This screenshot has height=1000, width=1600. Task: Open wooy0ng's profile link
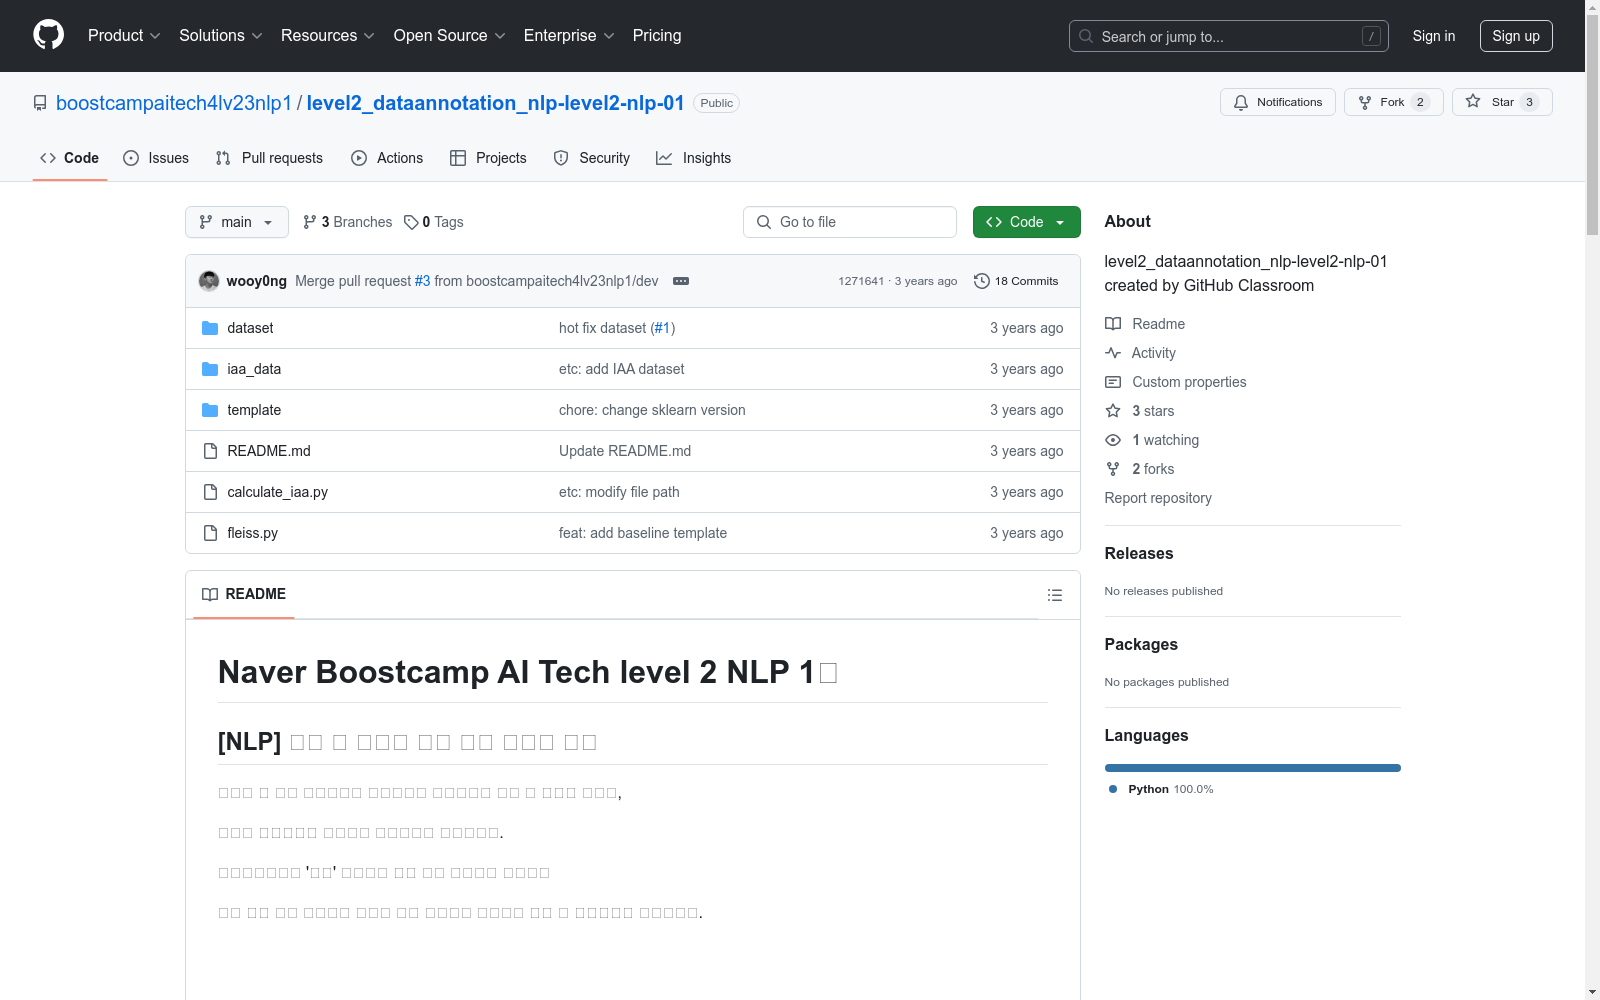pos(257,281)
